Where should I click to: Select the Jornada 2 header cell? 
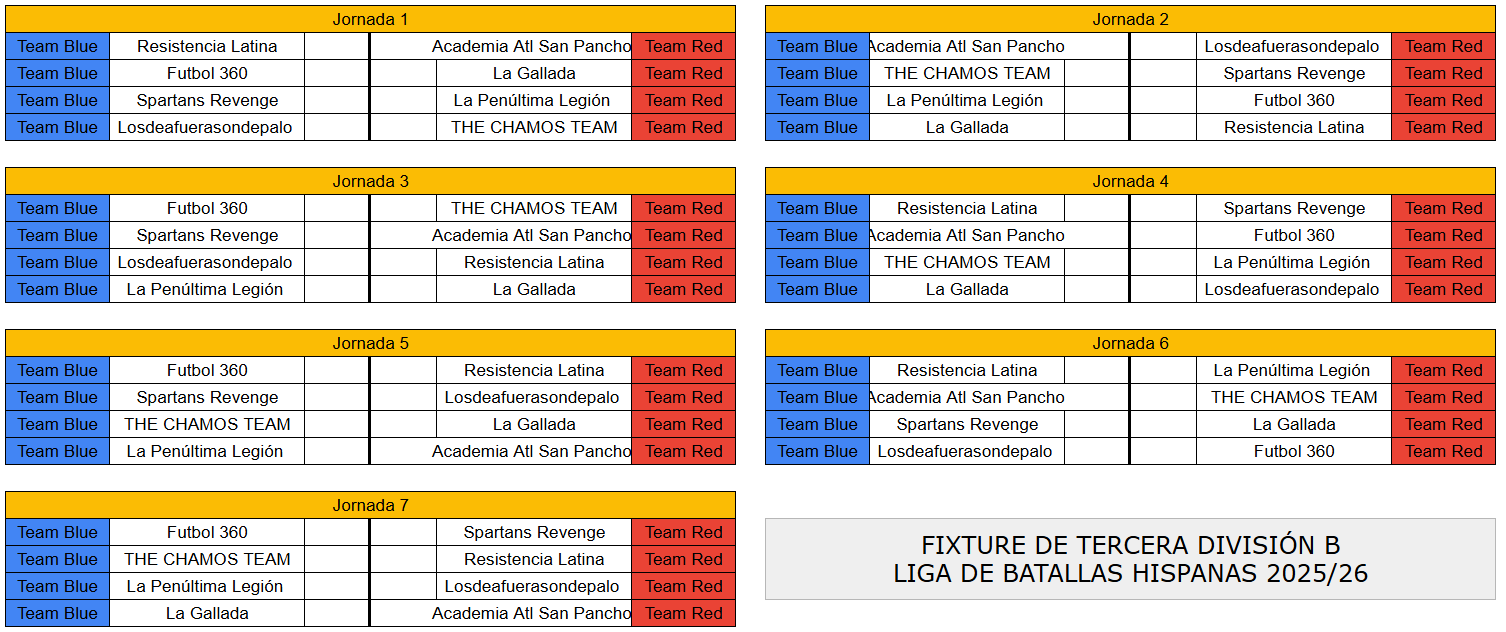coord(1130,19)
